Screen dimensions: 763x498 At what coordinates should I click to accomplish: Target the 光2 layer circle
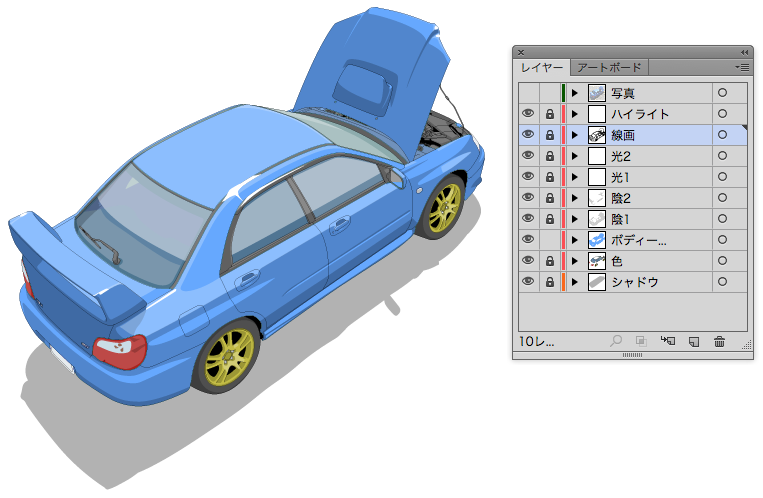coord(722,155)
